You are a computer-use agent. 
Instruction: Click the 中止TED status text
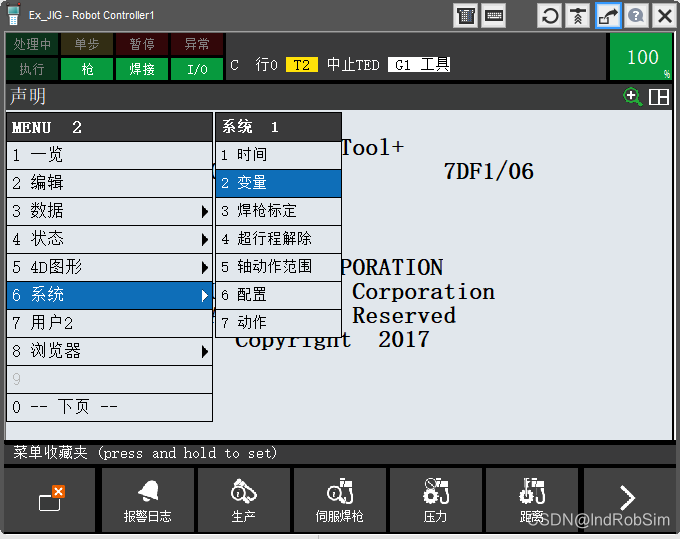(353, 65)
